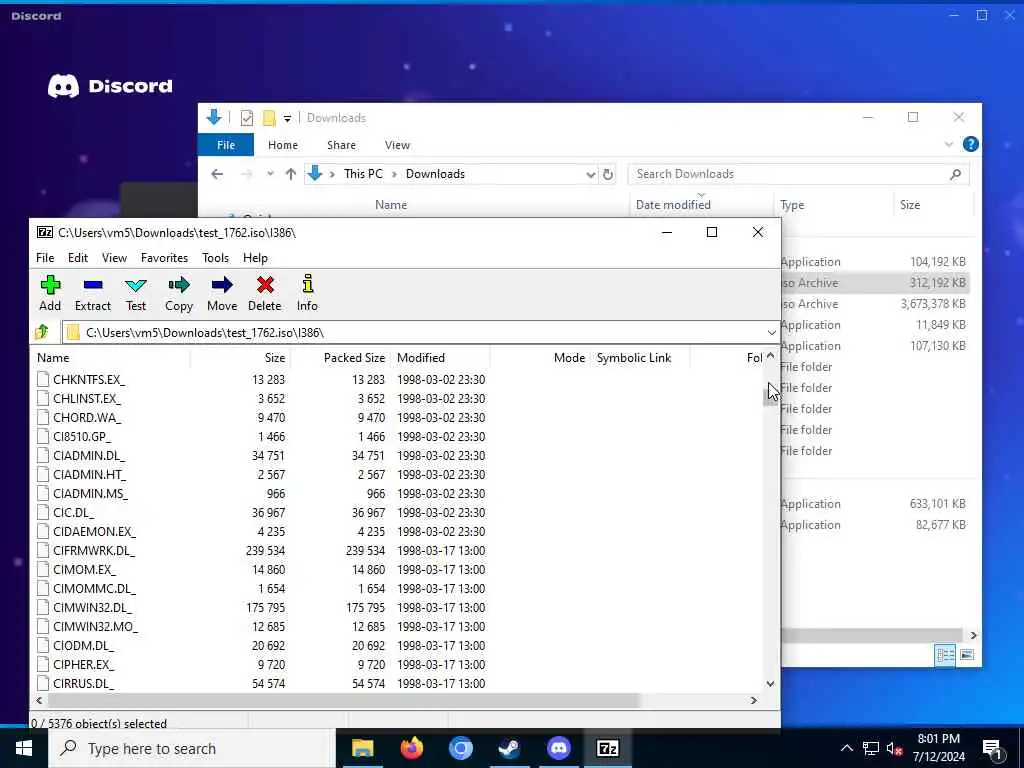Select the CHKNTFS.EX_ file
The image size is (1024, 768).
(89, 379)
